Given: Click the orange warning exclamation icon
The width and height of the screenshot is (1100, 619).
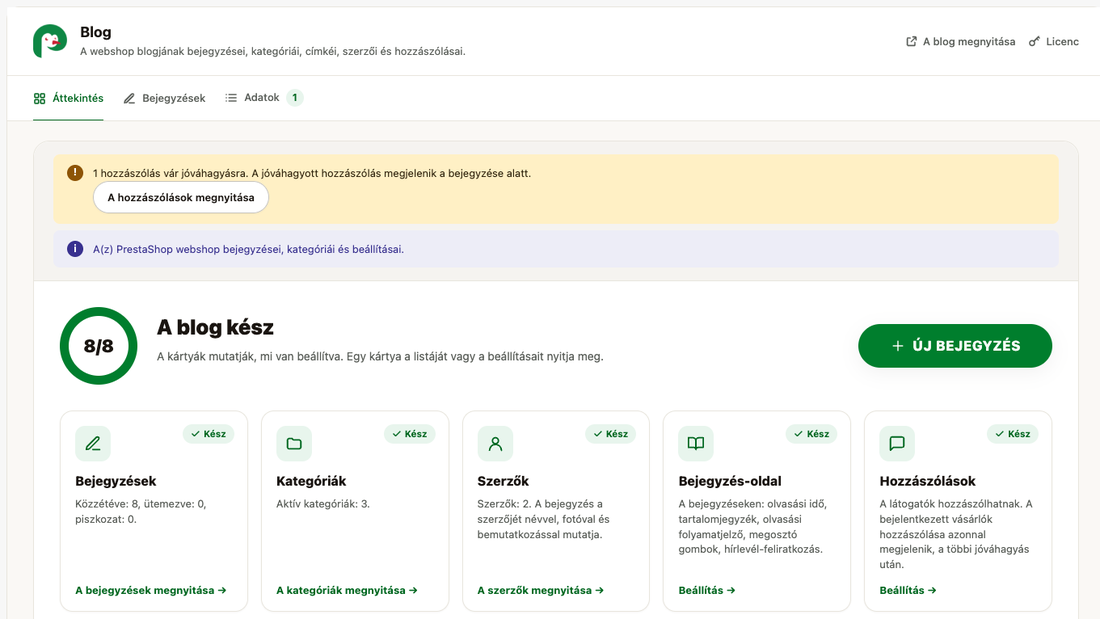Looking at the screenshot, I should pyautogui.click(x=75, y=173).
